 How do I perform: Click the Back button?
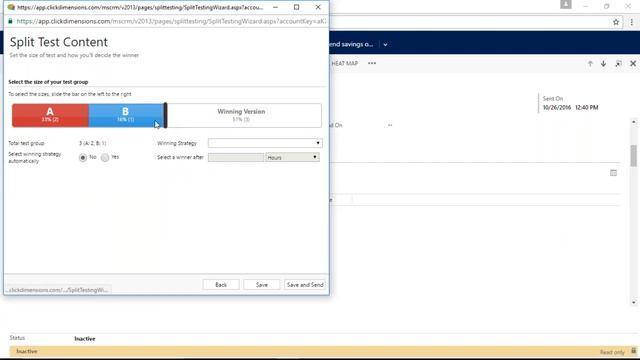pyautogui.click(x=221, y=284)
